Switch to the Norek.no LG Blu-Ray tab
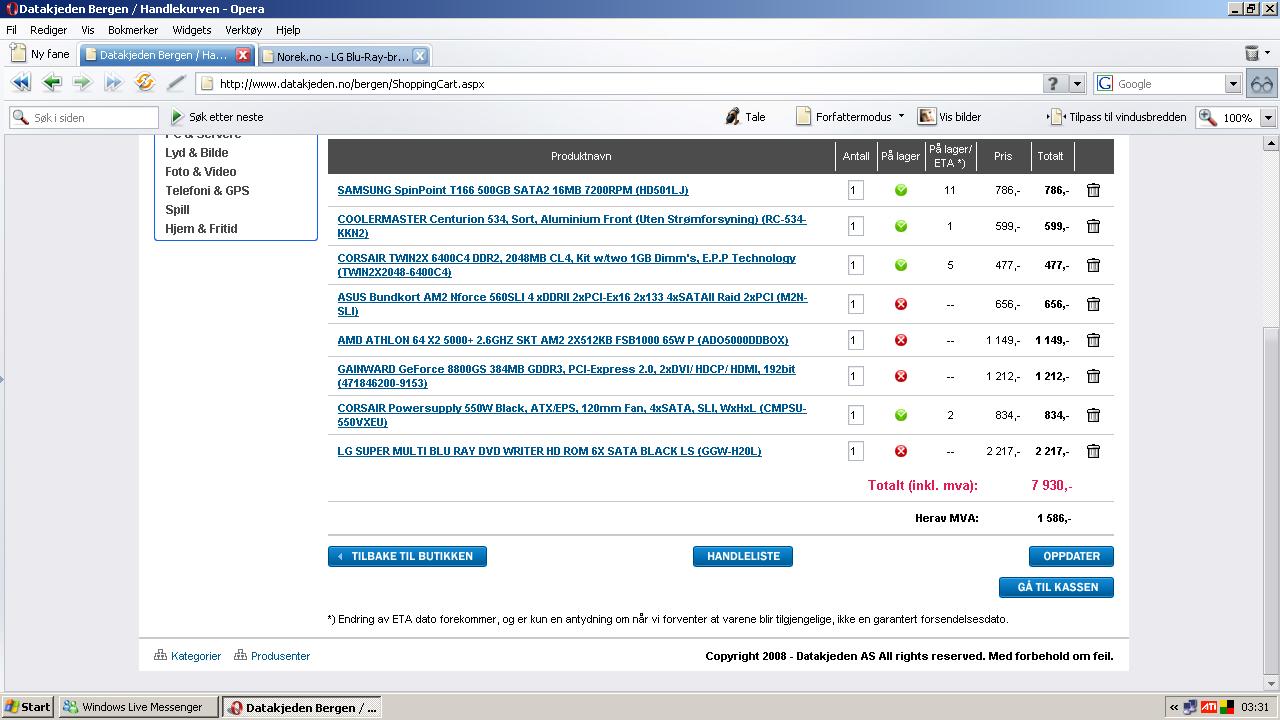The width and height of the screenshot is (1280, 720). pos(342,56)
